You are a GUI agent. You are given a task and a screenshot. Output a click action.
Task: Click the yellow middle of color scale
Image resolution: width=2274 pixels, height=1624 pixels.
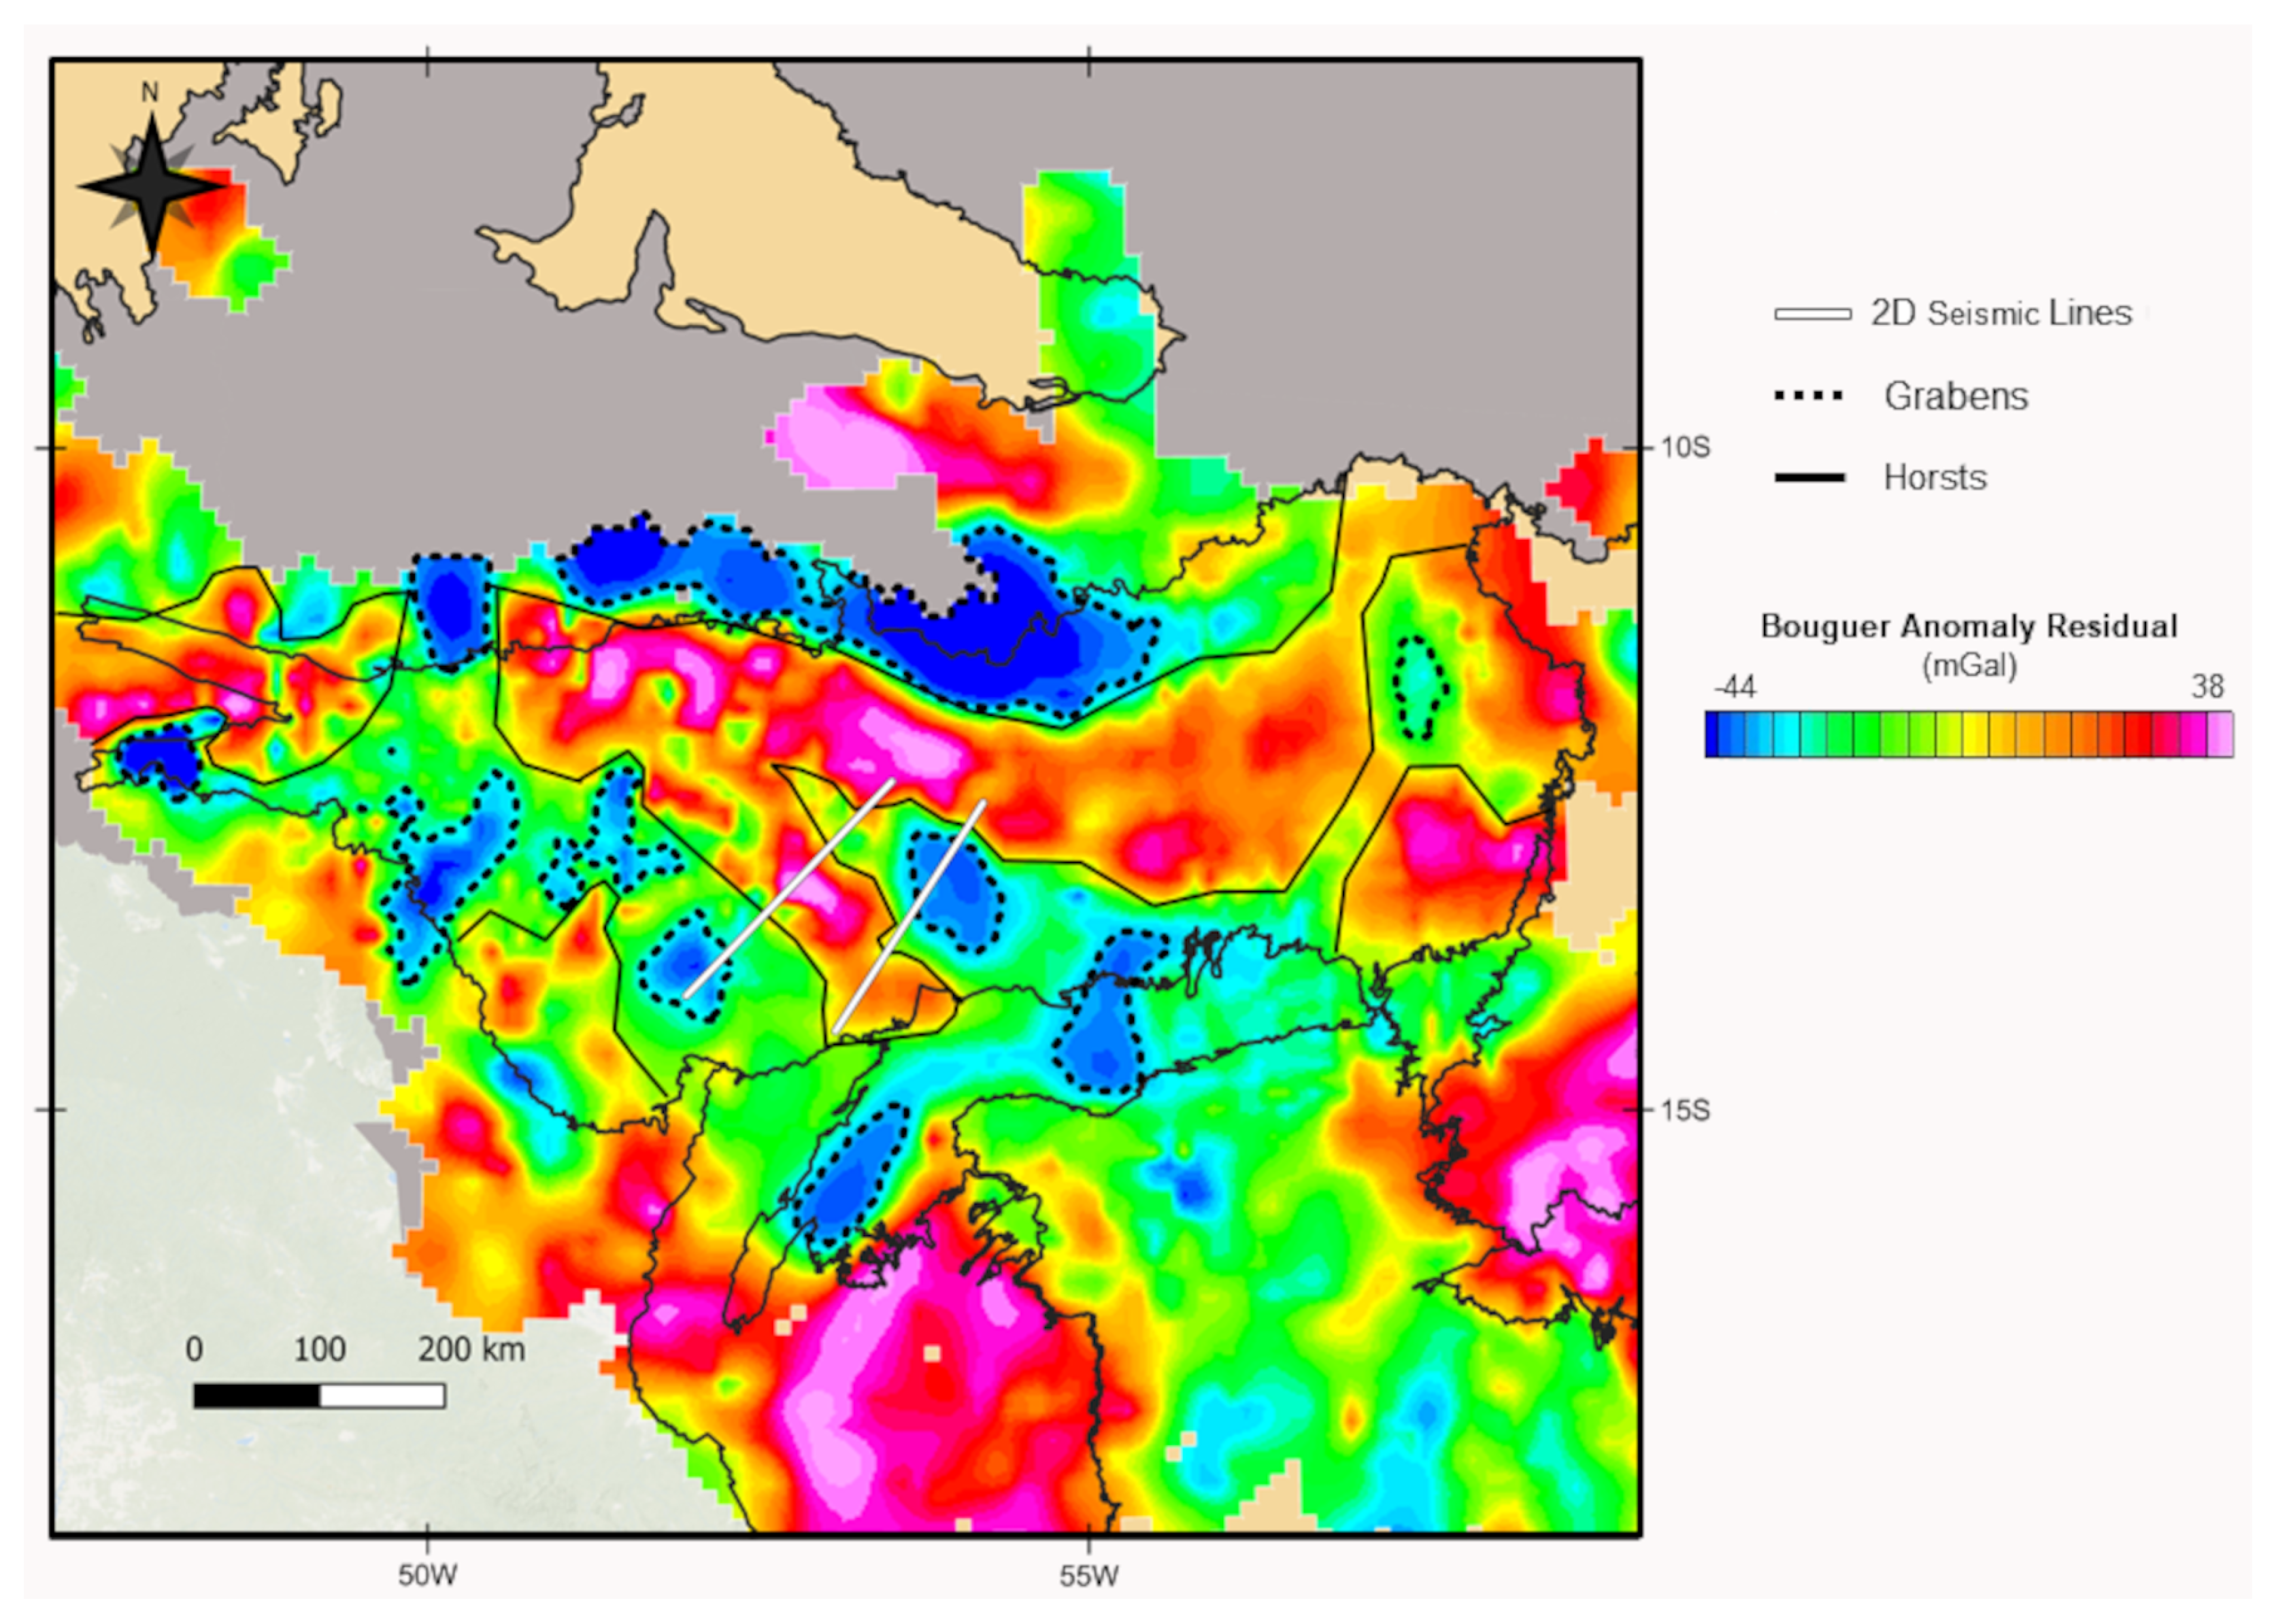1973,734
